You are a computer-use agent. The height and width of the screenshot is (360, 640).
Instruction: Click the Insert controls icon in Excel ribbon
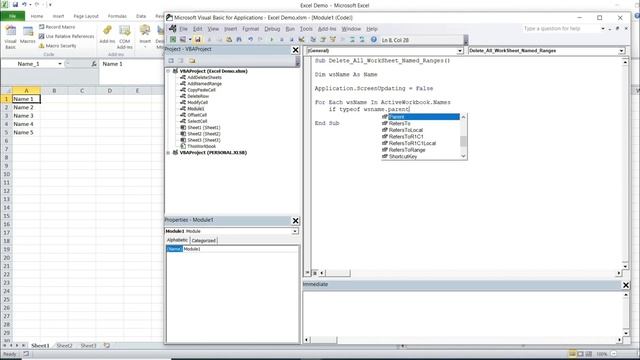click(x=145, y=36)
